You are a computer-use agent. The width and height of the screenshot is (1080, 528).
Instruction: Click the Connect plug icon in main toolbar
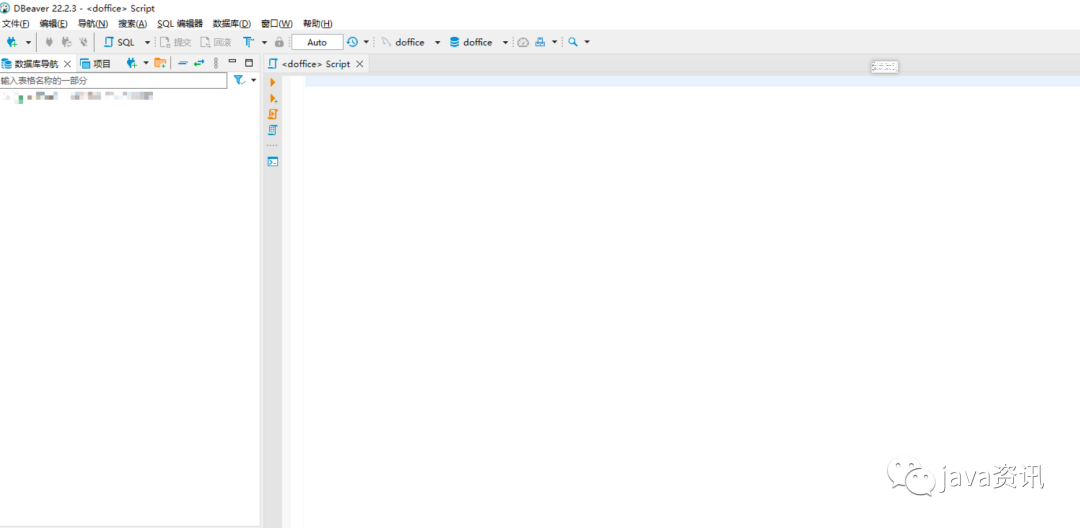click(x=49, y=42)
